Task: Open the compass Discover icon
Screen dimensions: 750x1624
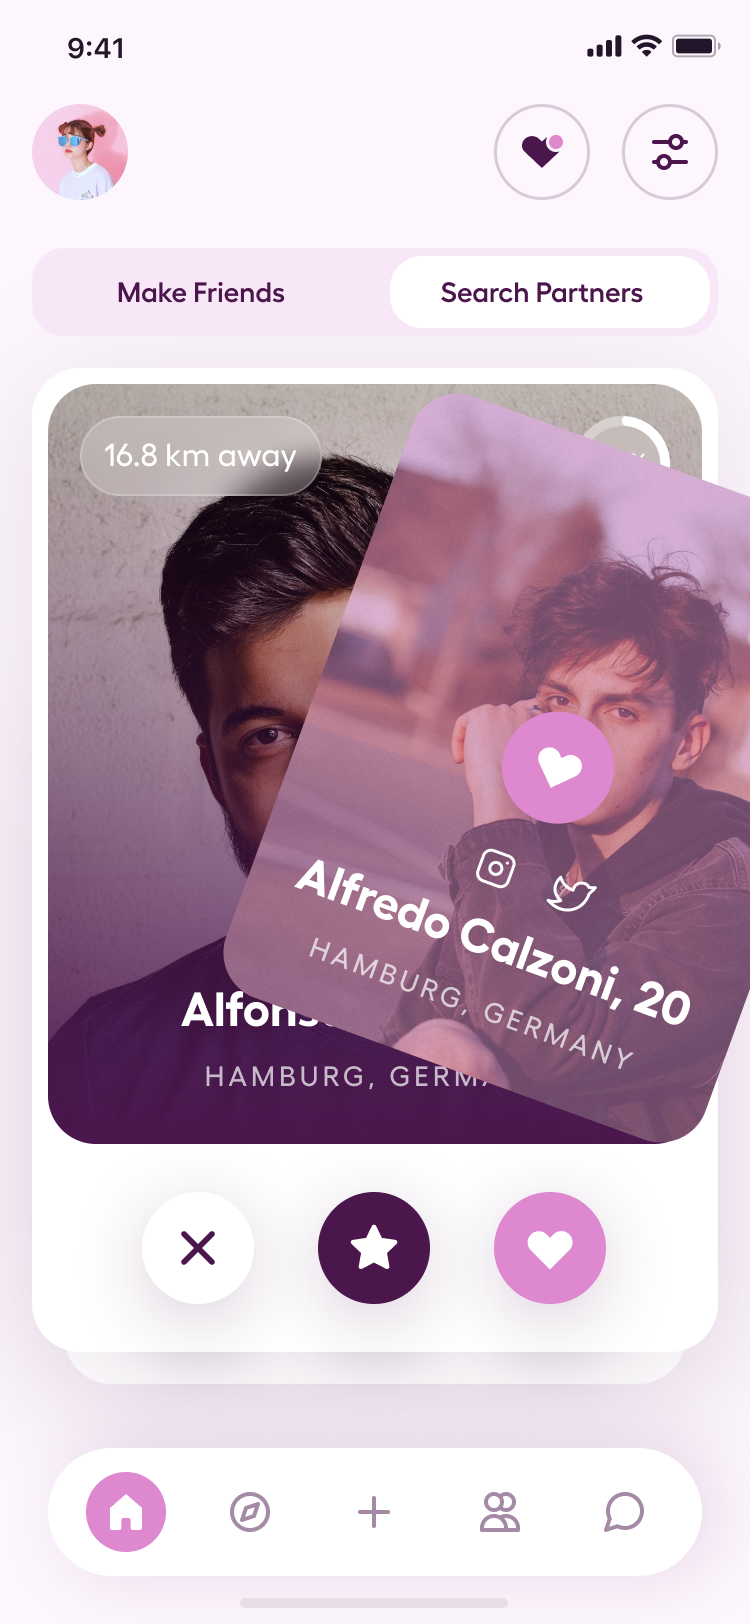Action: click(250, 1512)
